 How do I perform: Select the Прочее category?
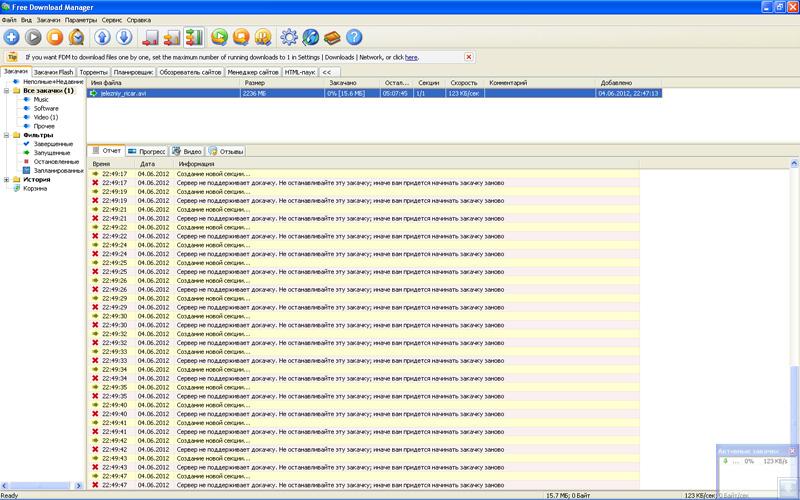coord(44,126)
